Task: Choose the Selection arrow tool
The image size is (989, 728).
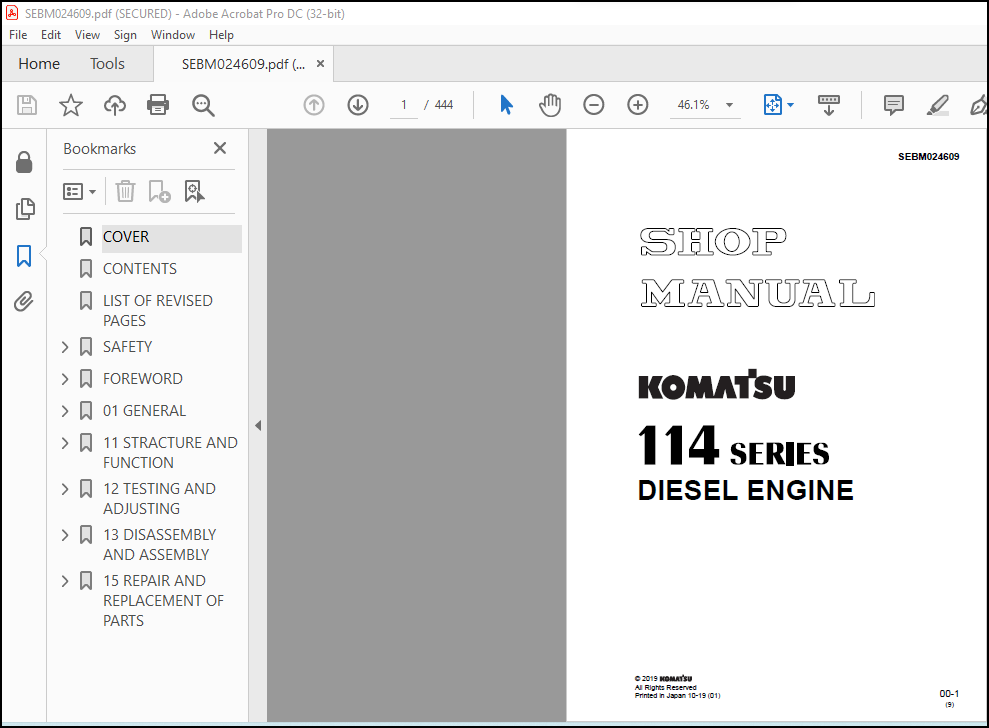Action: pos(506,105)
